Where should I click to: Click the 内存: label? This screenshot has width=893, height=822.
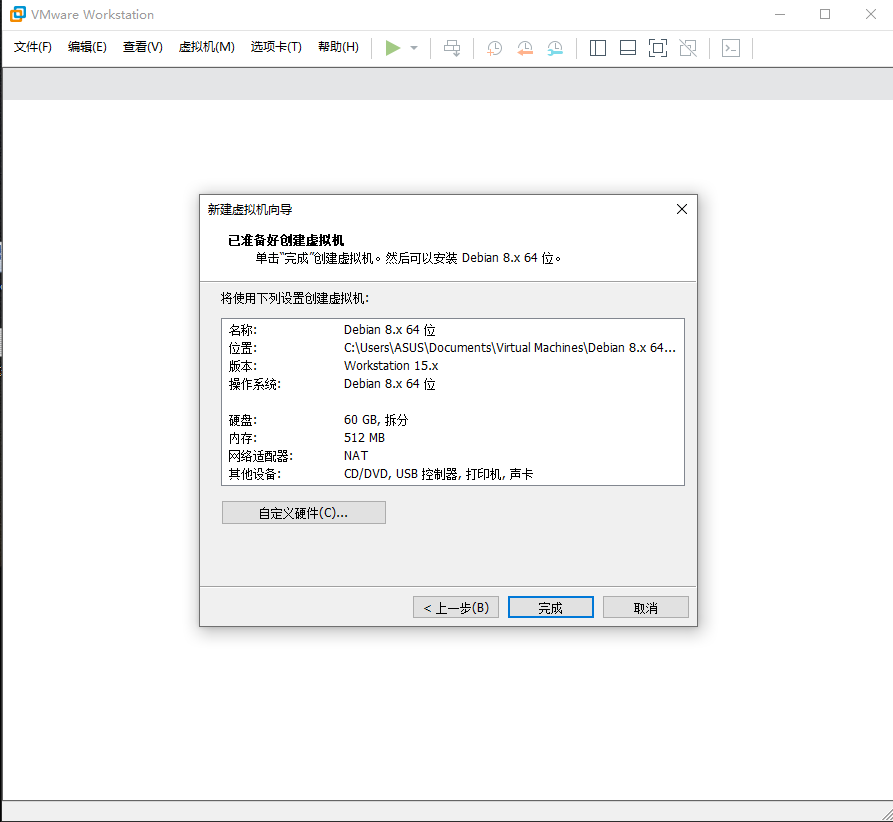tap(243, 438)
